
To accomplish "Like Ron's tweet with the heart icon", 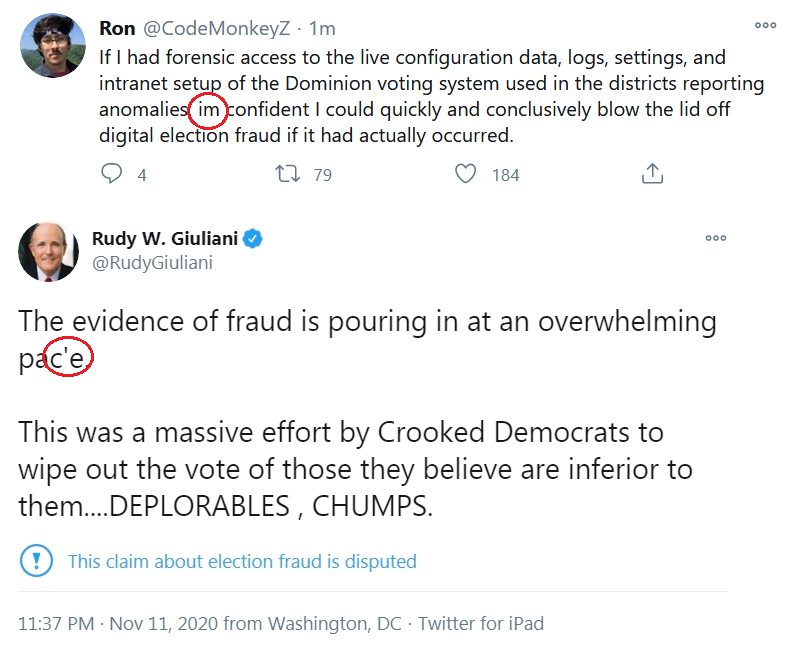I will pyautogui.click(x=465, y=173).
